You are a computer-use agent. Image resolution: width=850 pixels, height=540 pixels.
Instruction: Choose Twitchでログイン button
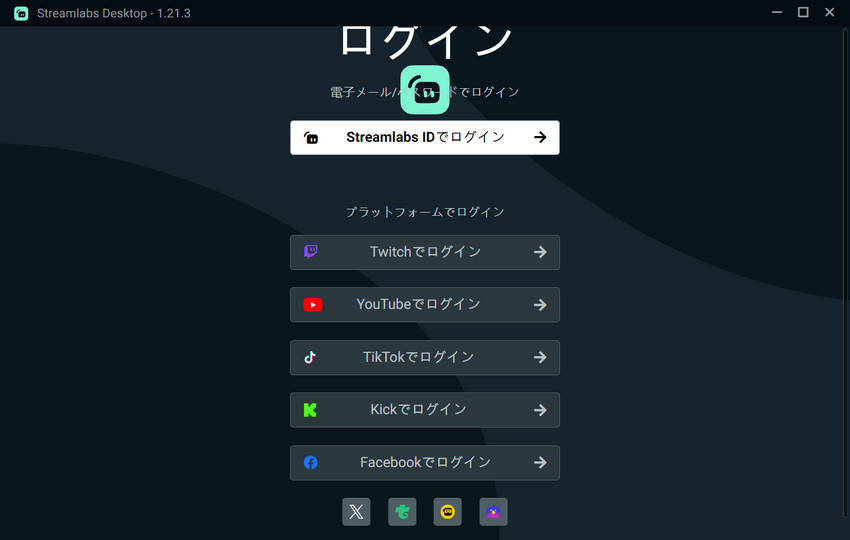pos(424,252)
